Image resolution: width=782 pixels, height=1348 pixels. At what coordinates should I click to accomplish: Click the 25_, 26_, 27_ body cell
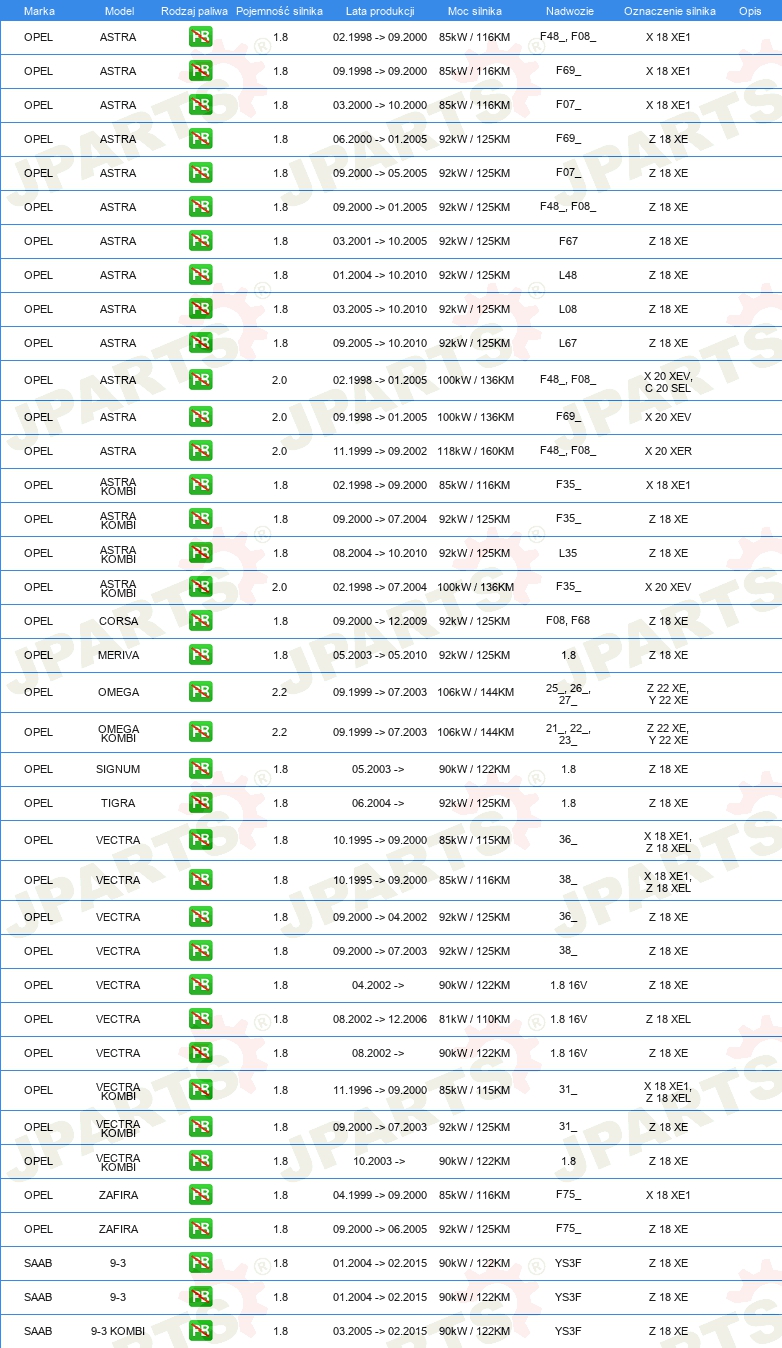click(568, 694)
